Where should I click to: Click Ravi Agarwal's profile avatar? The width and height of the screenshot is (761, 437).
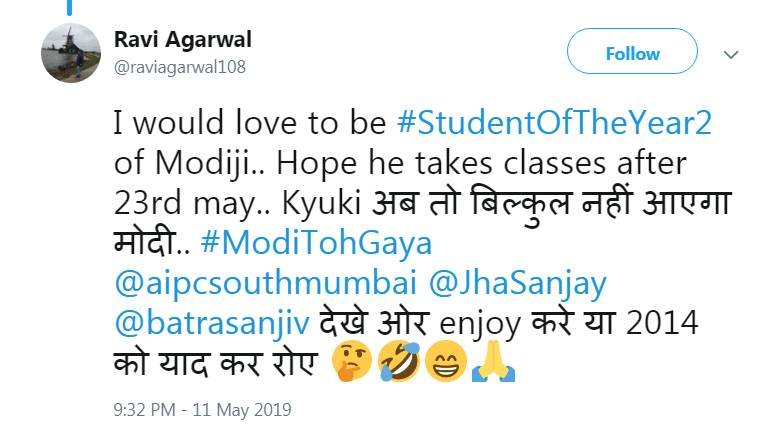[70, 53]
